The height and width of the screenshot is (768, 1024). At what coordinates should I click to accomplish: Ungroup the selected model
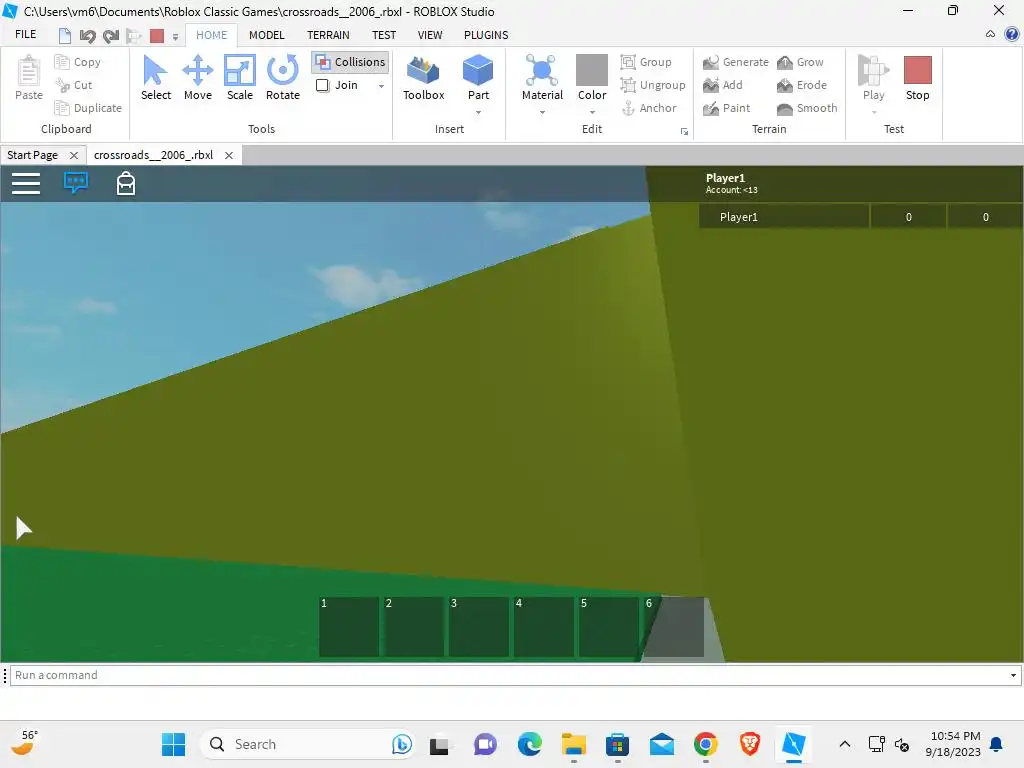point(653,85)
